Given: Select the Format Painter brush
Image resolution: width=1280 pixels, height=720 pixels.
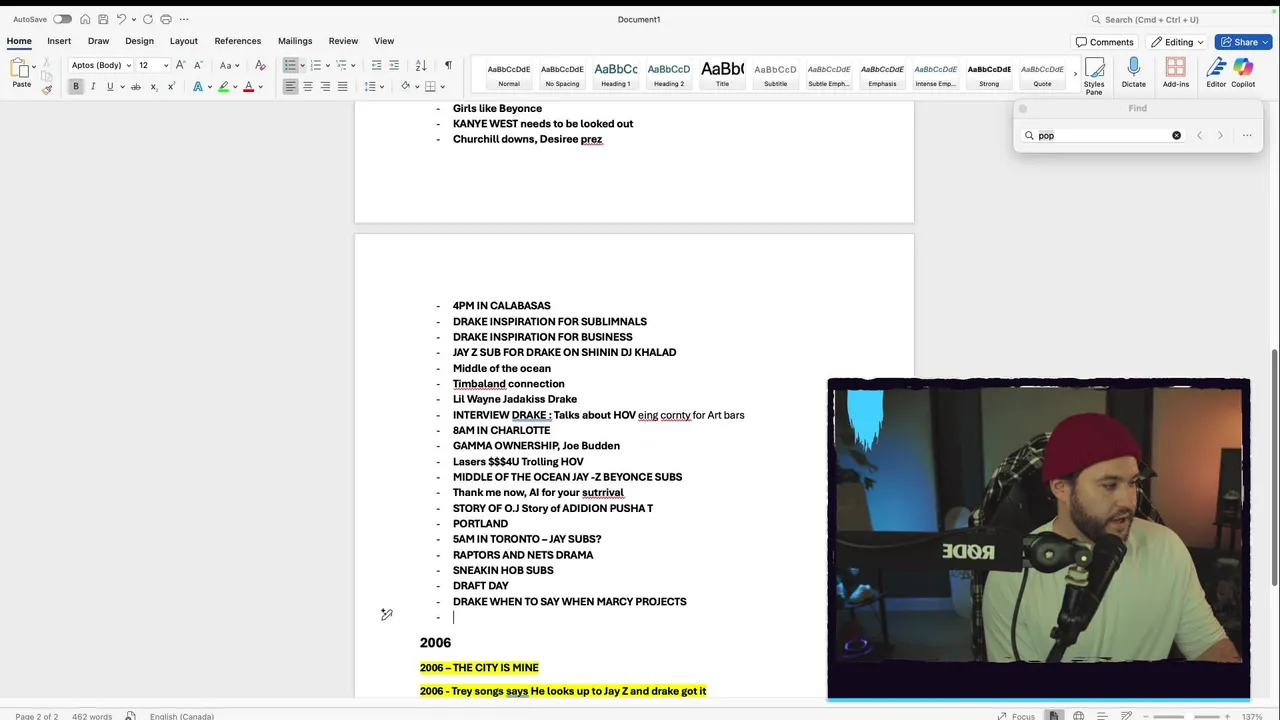Looking at the screenshot, I should (47, 89).
